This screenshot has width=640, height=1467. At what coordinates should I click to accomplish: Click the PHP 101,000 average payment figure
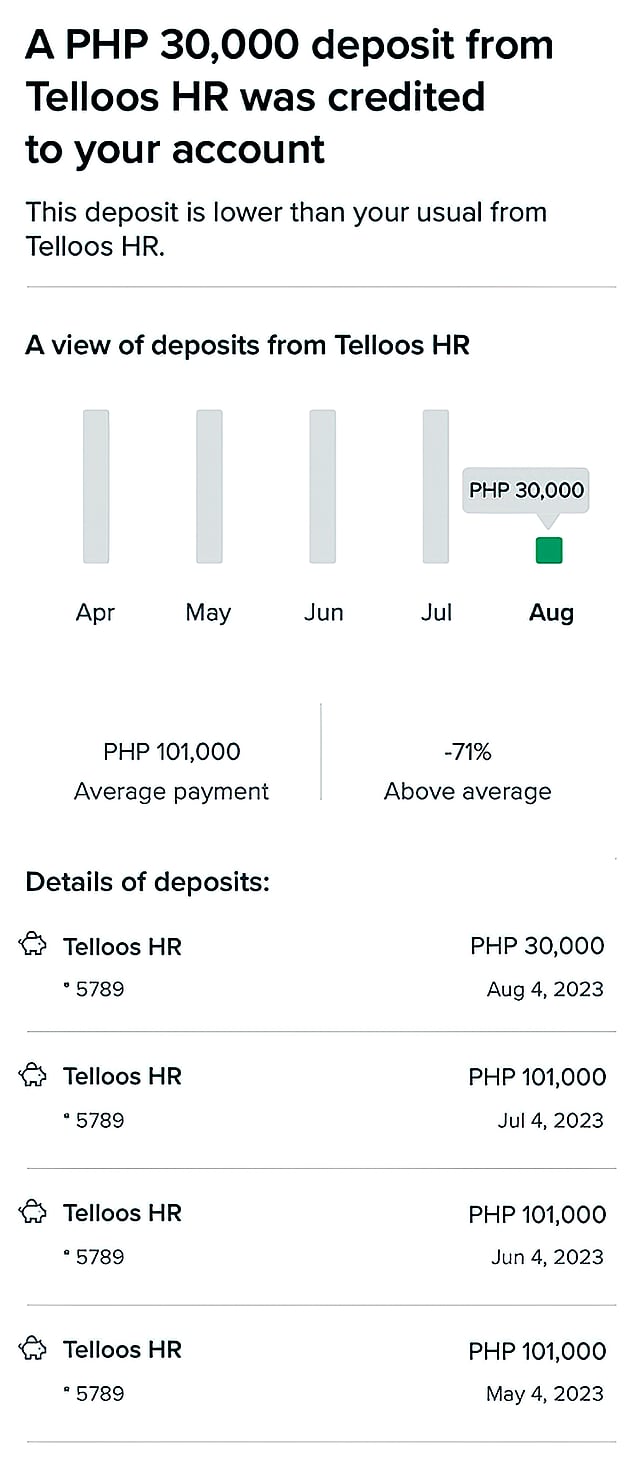pyautogui.click(x=172, y=751)
